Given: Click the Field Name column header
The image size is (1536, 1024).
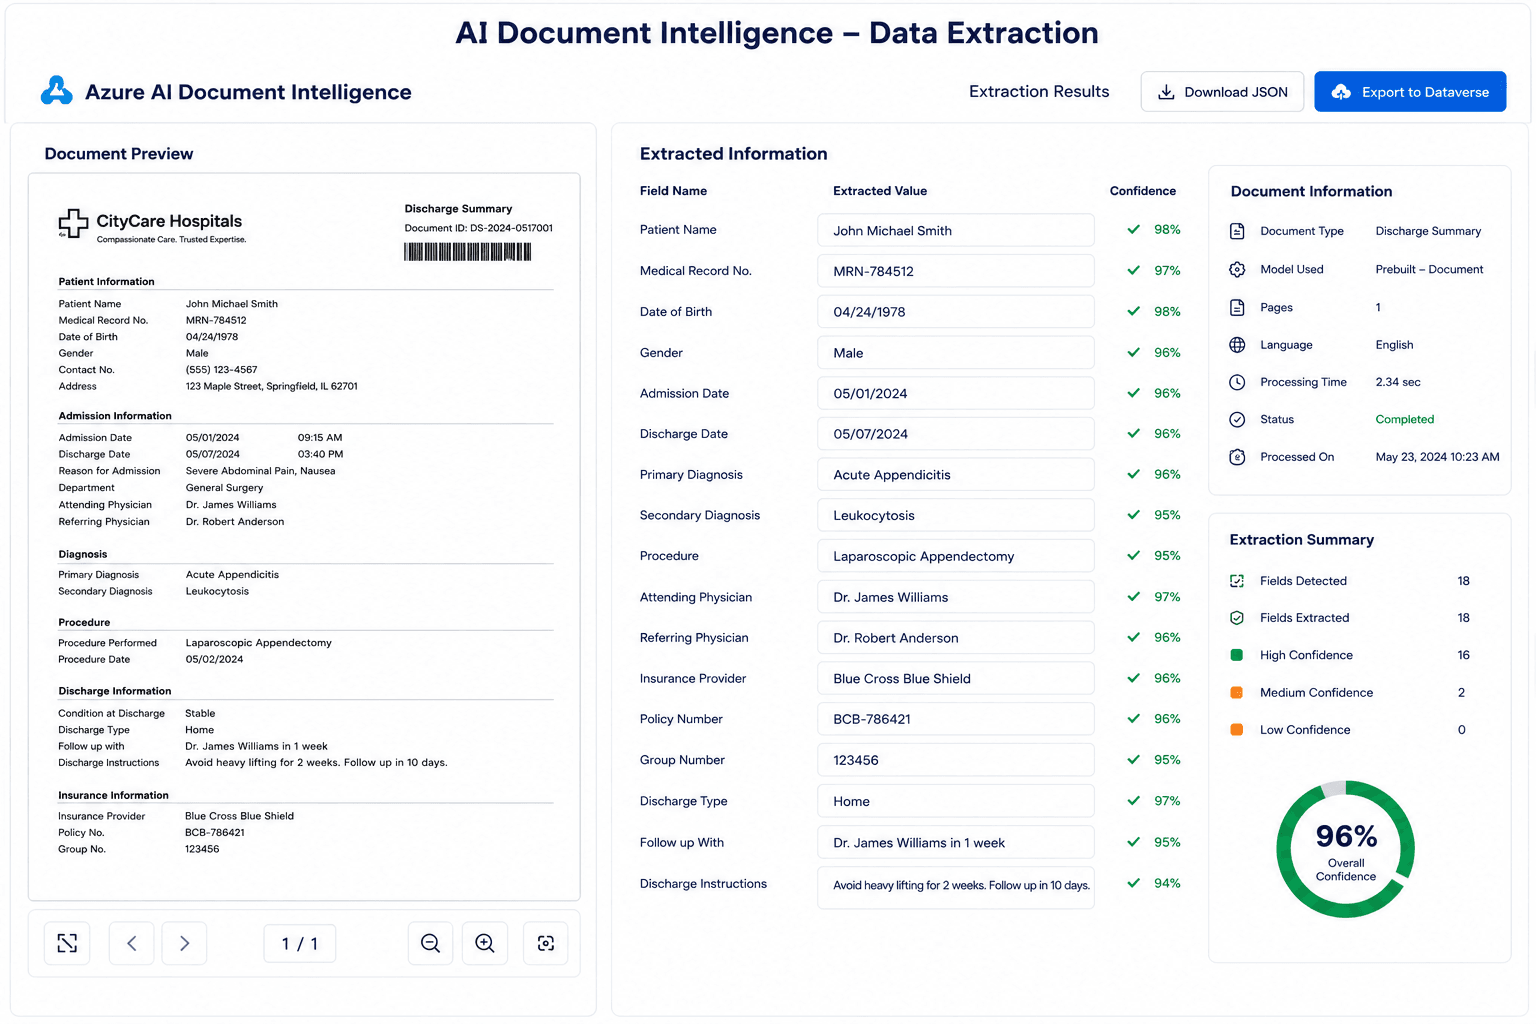Looking at the screenshot, I should tap(673, 191).
